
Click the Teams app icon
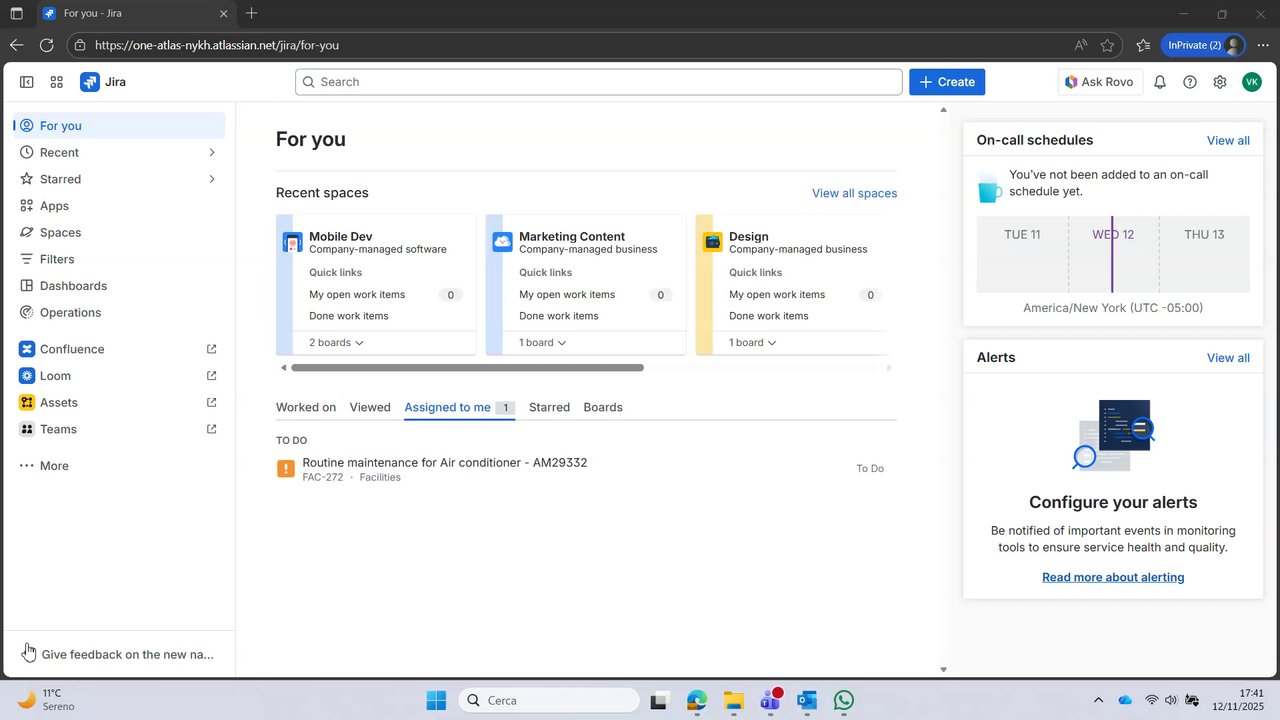27,429
